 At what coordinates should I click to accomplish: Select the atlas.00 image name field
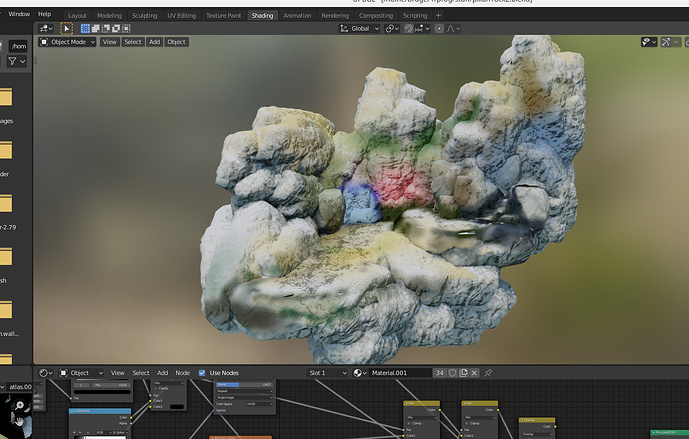click(x=20, y=387)
